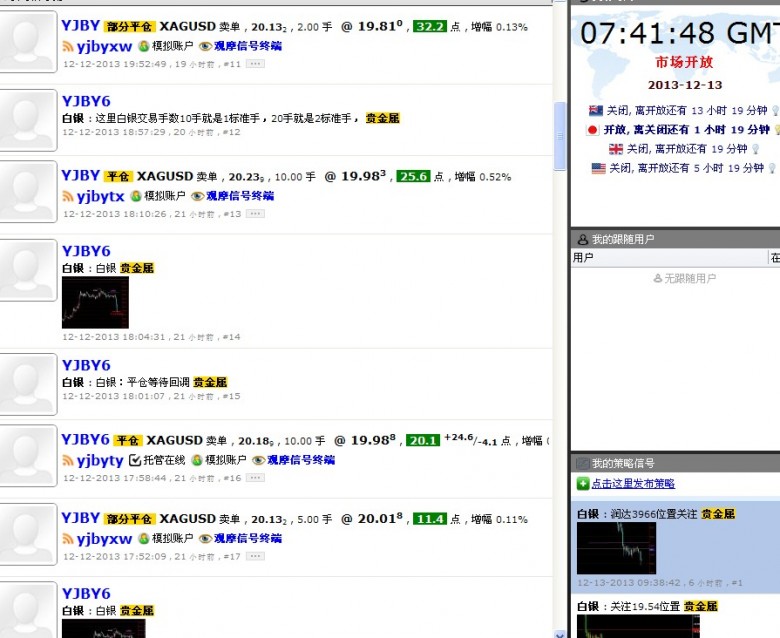Expand the '...' more button on post #13
This screenshot has height=638, width=780.
[x=255, y=214]
